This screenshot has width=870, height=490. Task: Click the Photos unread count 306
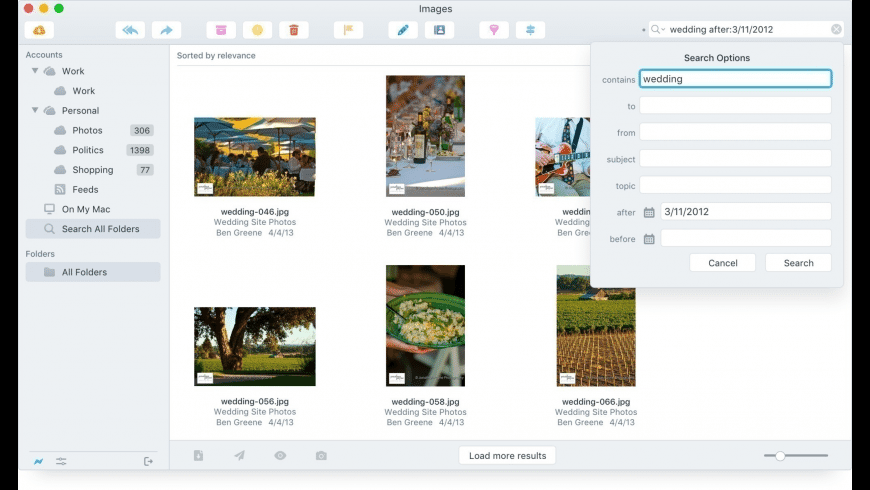tap(141, 130)
